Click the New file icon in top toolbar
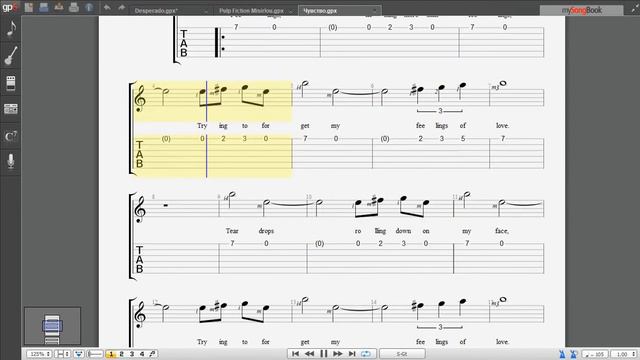 click(x=29, y=7)
